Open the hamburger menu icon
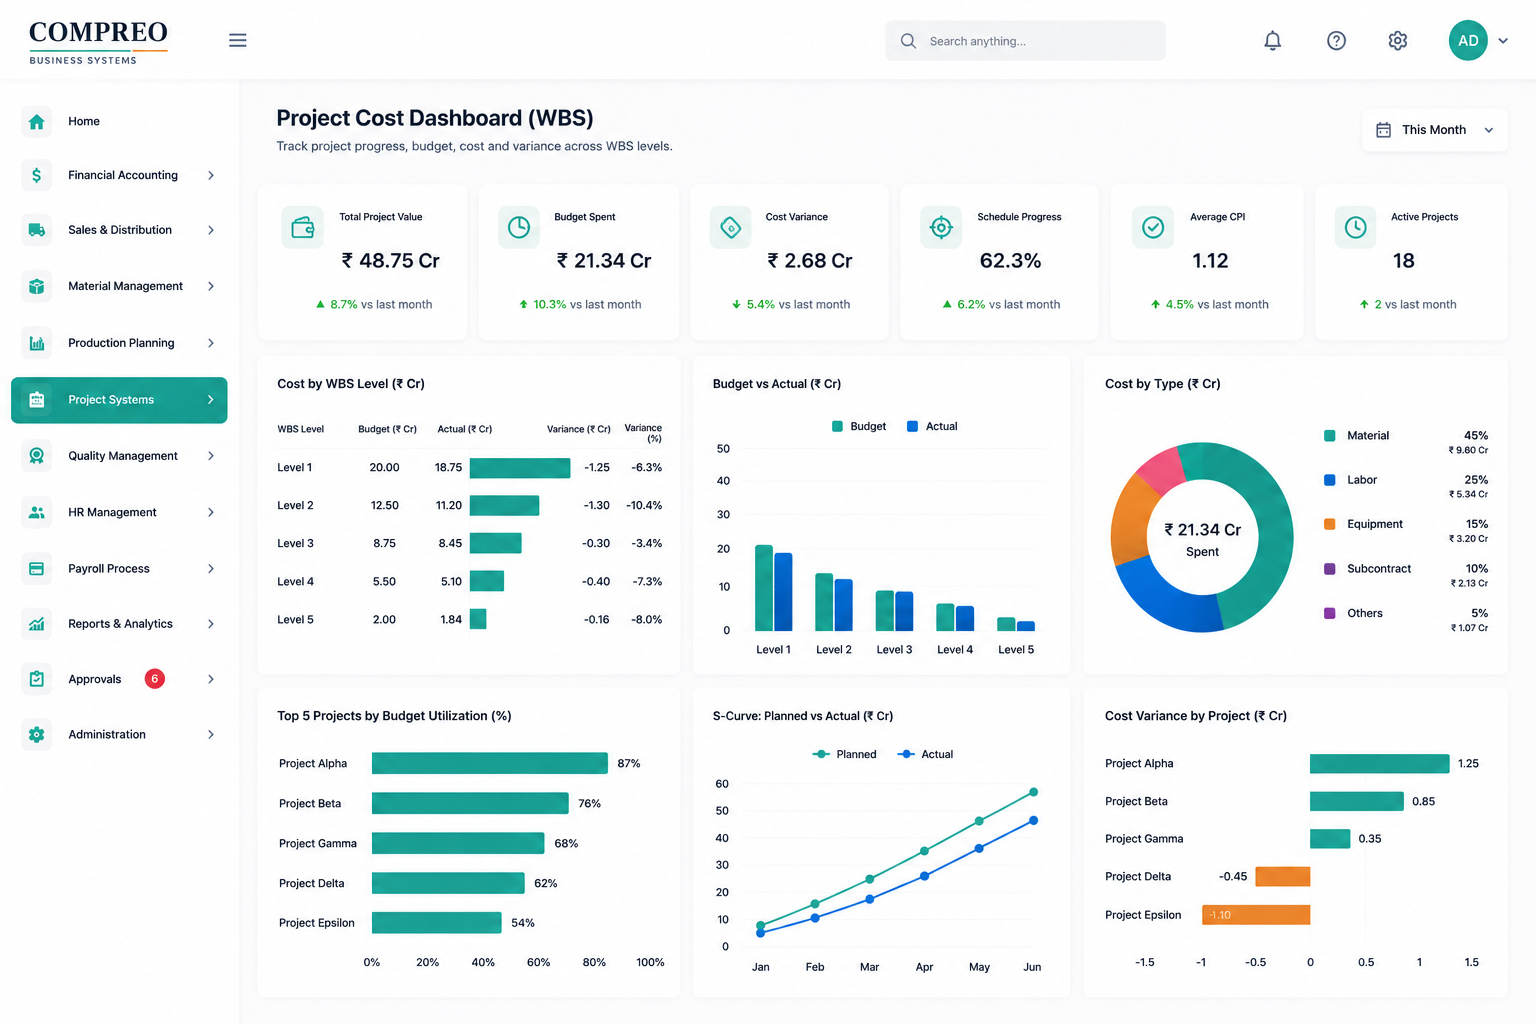1536x1024 pixels. pyautogui.click(x=237, y=40)
